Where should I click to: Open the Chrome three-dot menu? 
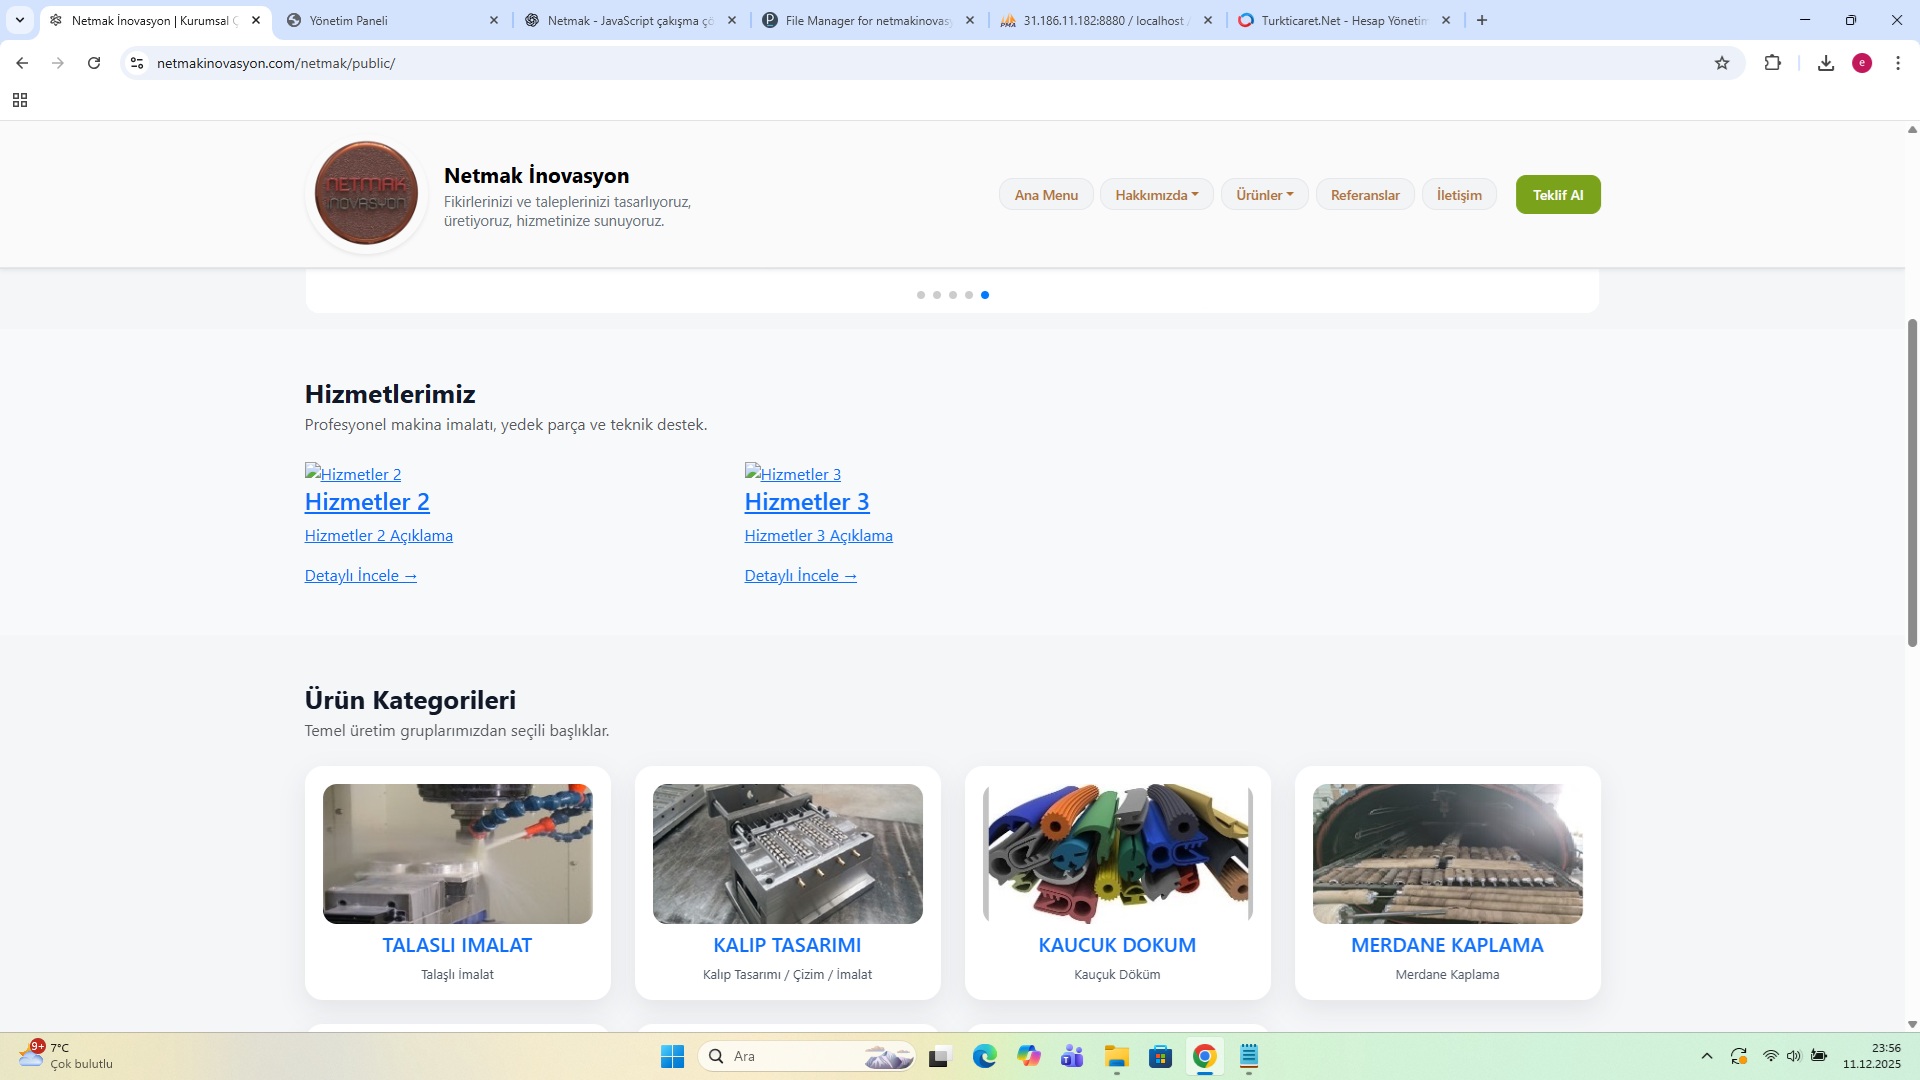[1898, 63]
